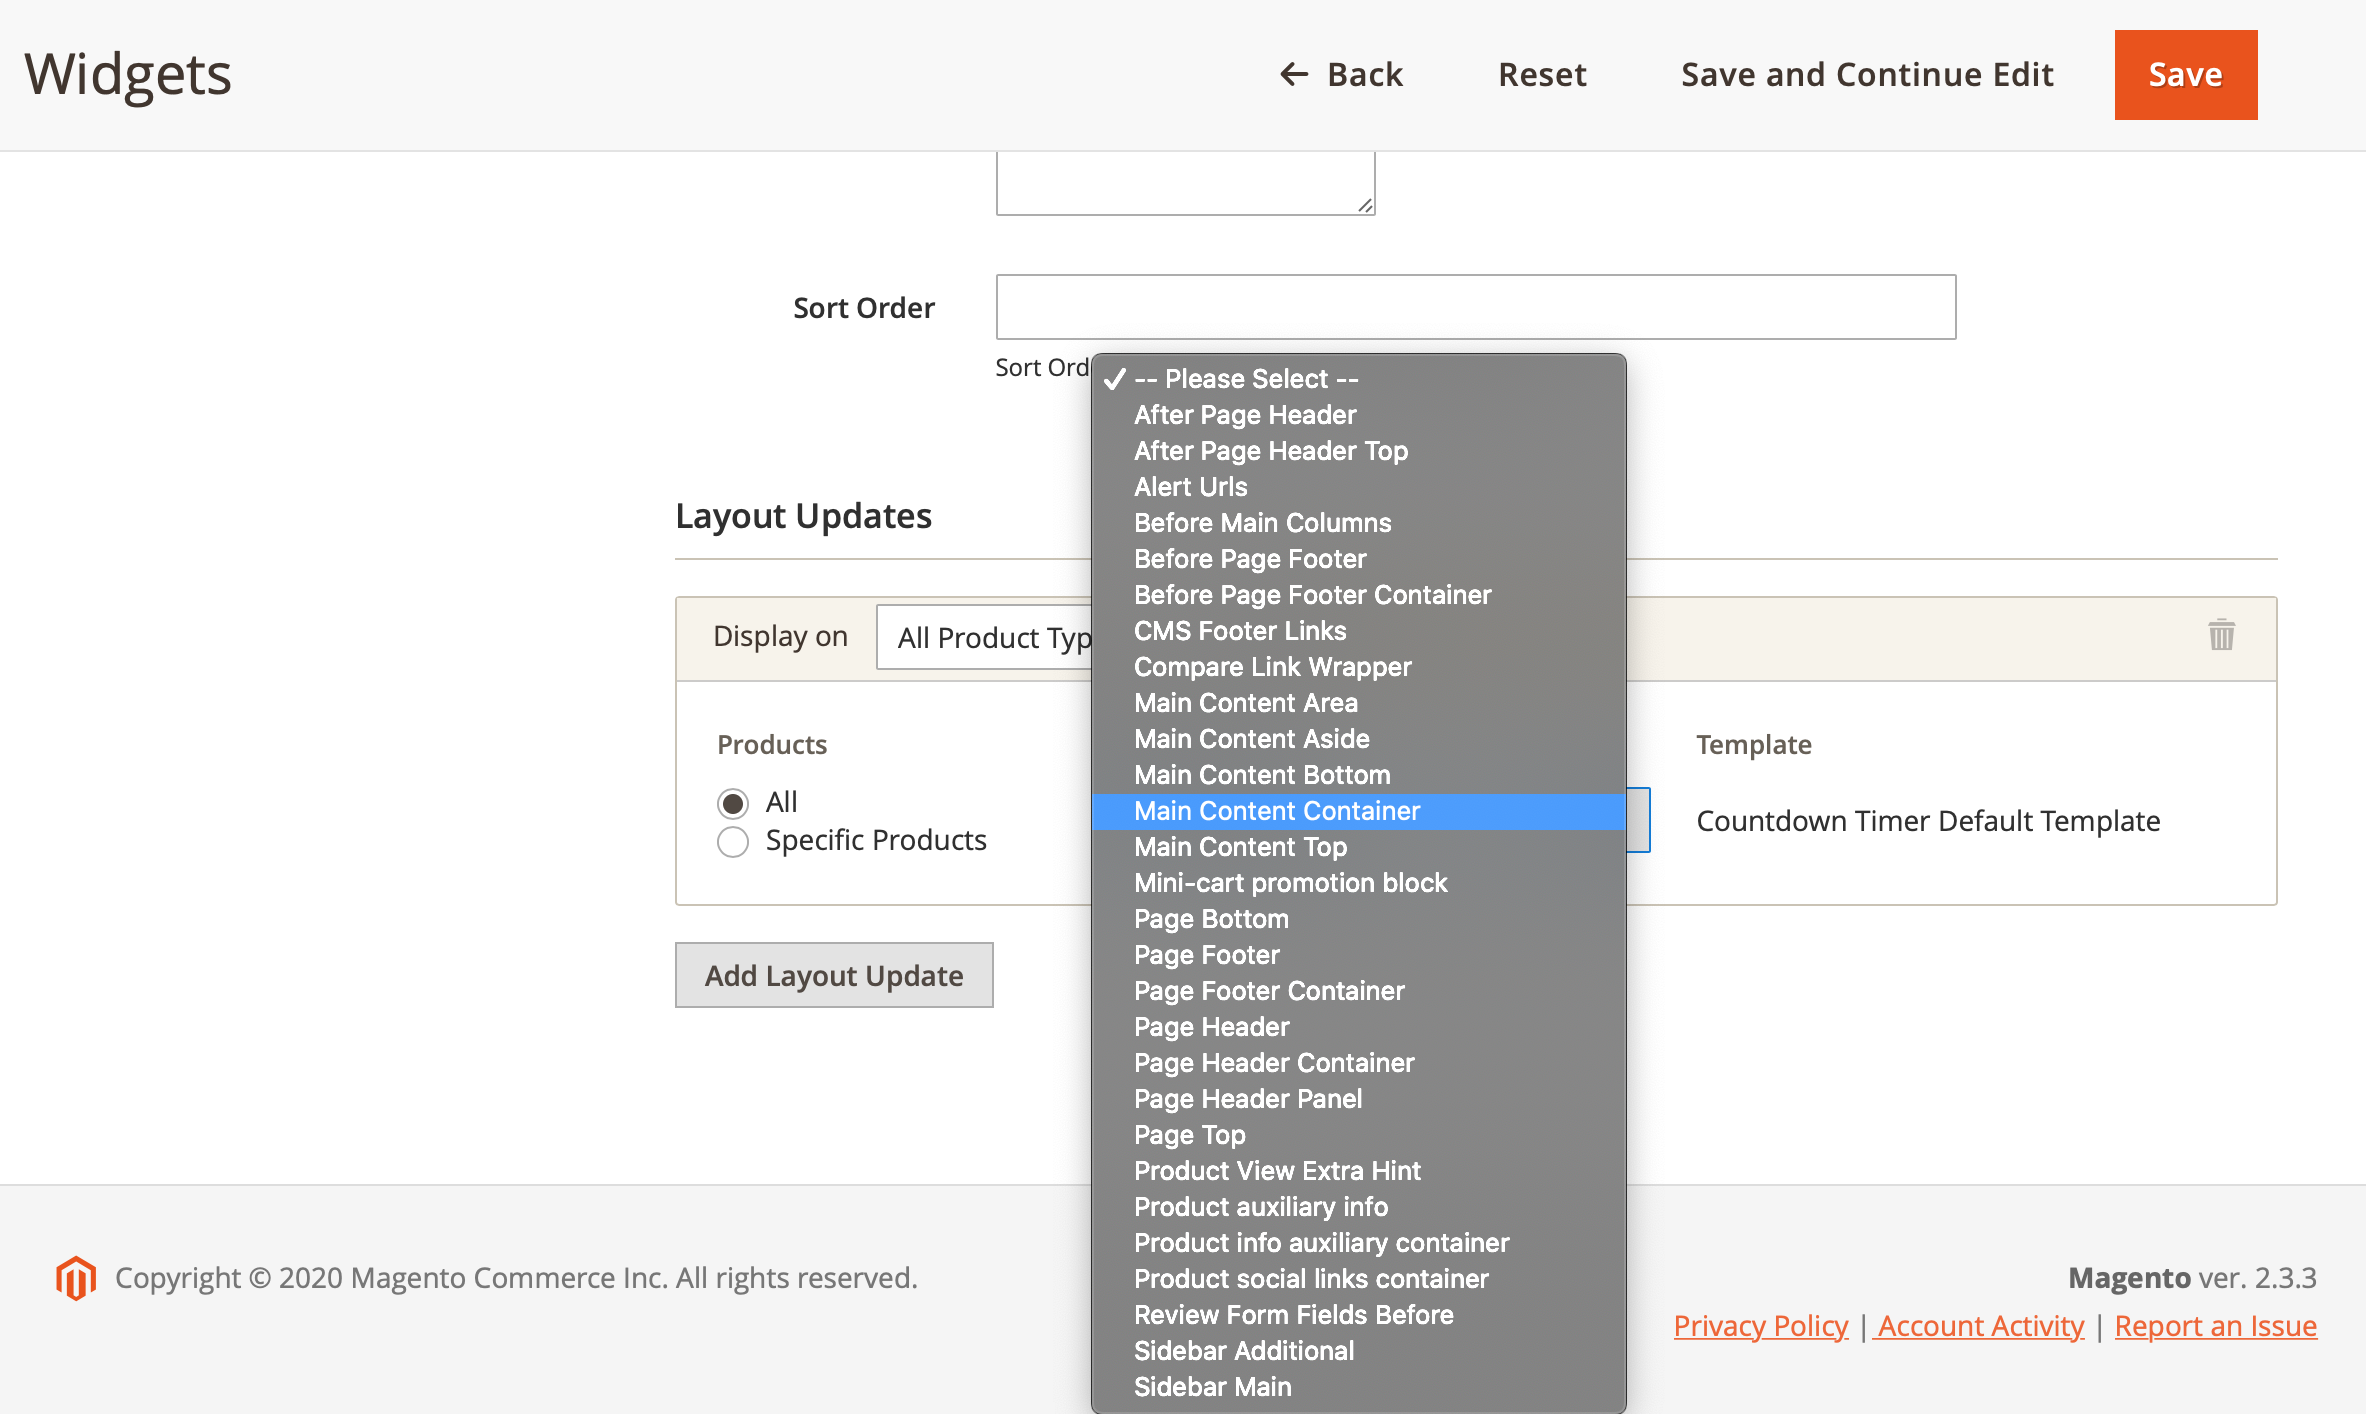Open the Account Activity link
2366x1414 pixels.
(1980, 1326)
